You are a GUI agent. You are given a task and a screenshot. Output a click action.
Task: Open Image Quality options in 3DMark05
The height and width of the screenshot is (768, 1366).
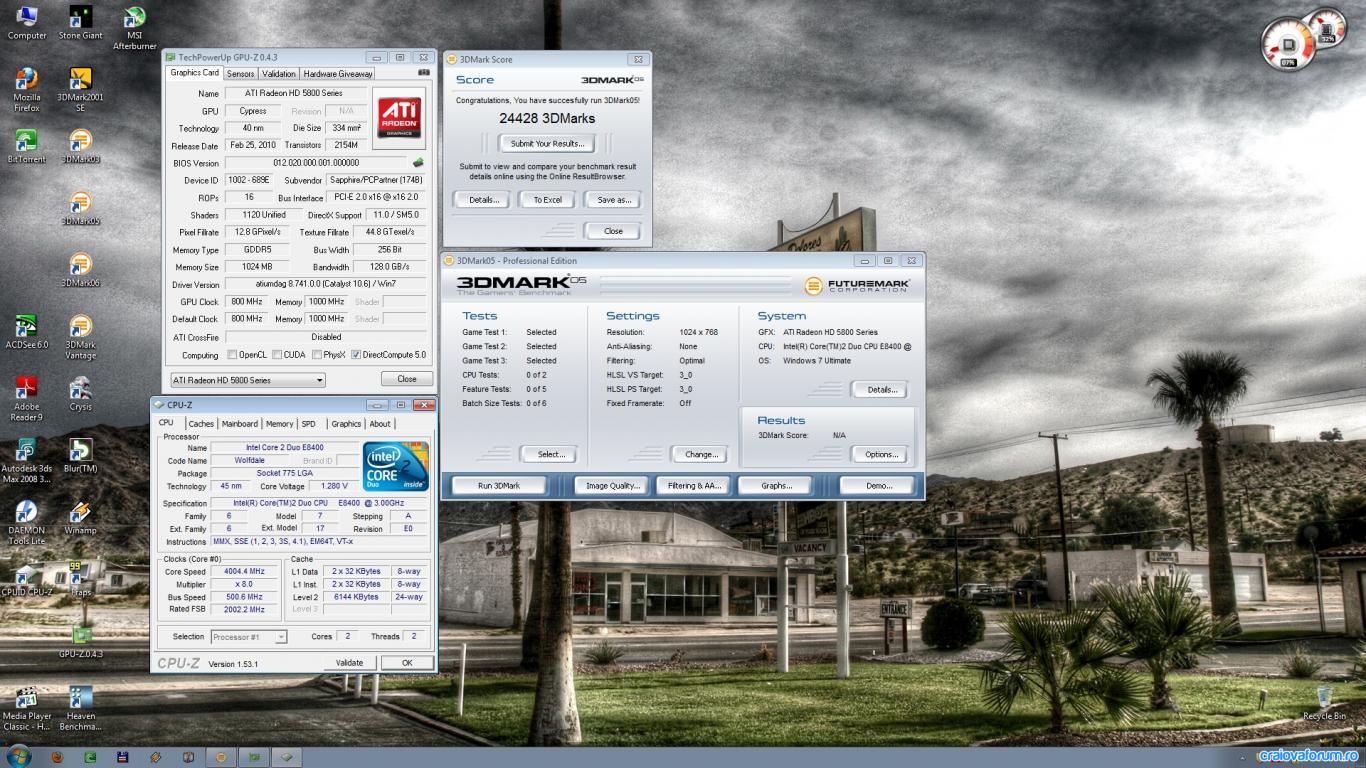[612, 486]
